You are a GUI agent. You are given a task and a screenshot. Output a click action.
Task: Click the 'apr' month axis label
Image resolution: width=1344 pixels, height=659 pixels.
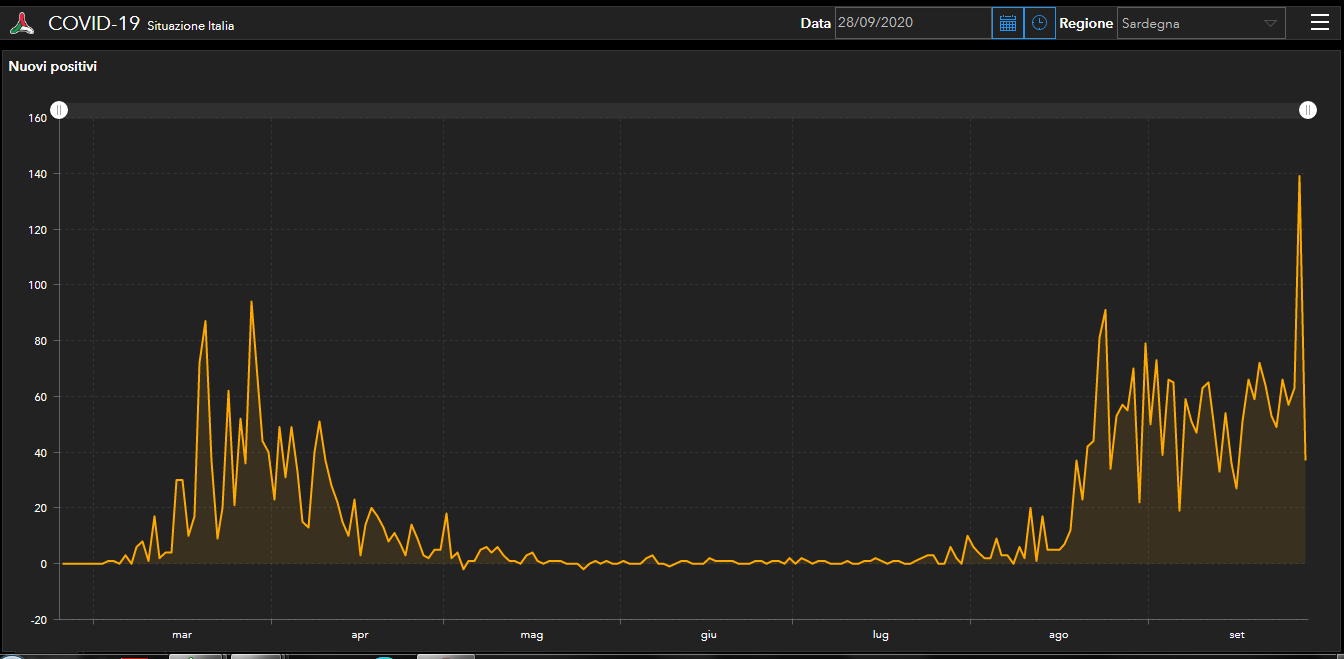pyautogui.click(x=360, y=635)
